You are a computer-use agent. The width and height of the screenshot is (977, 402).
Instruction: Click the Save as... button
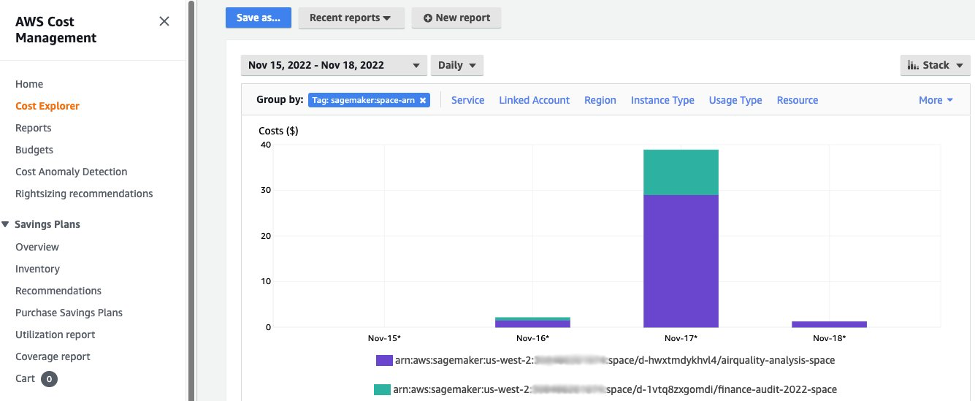[x=258, y=18]
